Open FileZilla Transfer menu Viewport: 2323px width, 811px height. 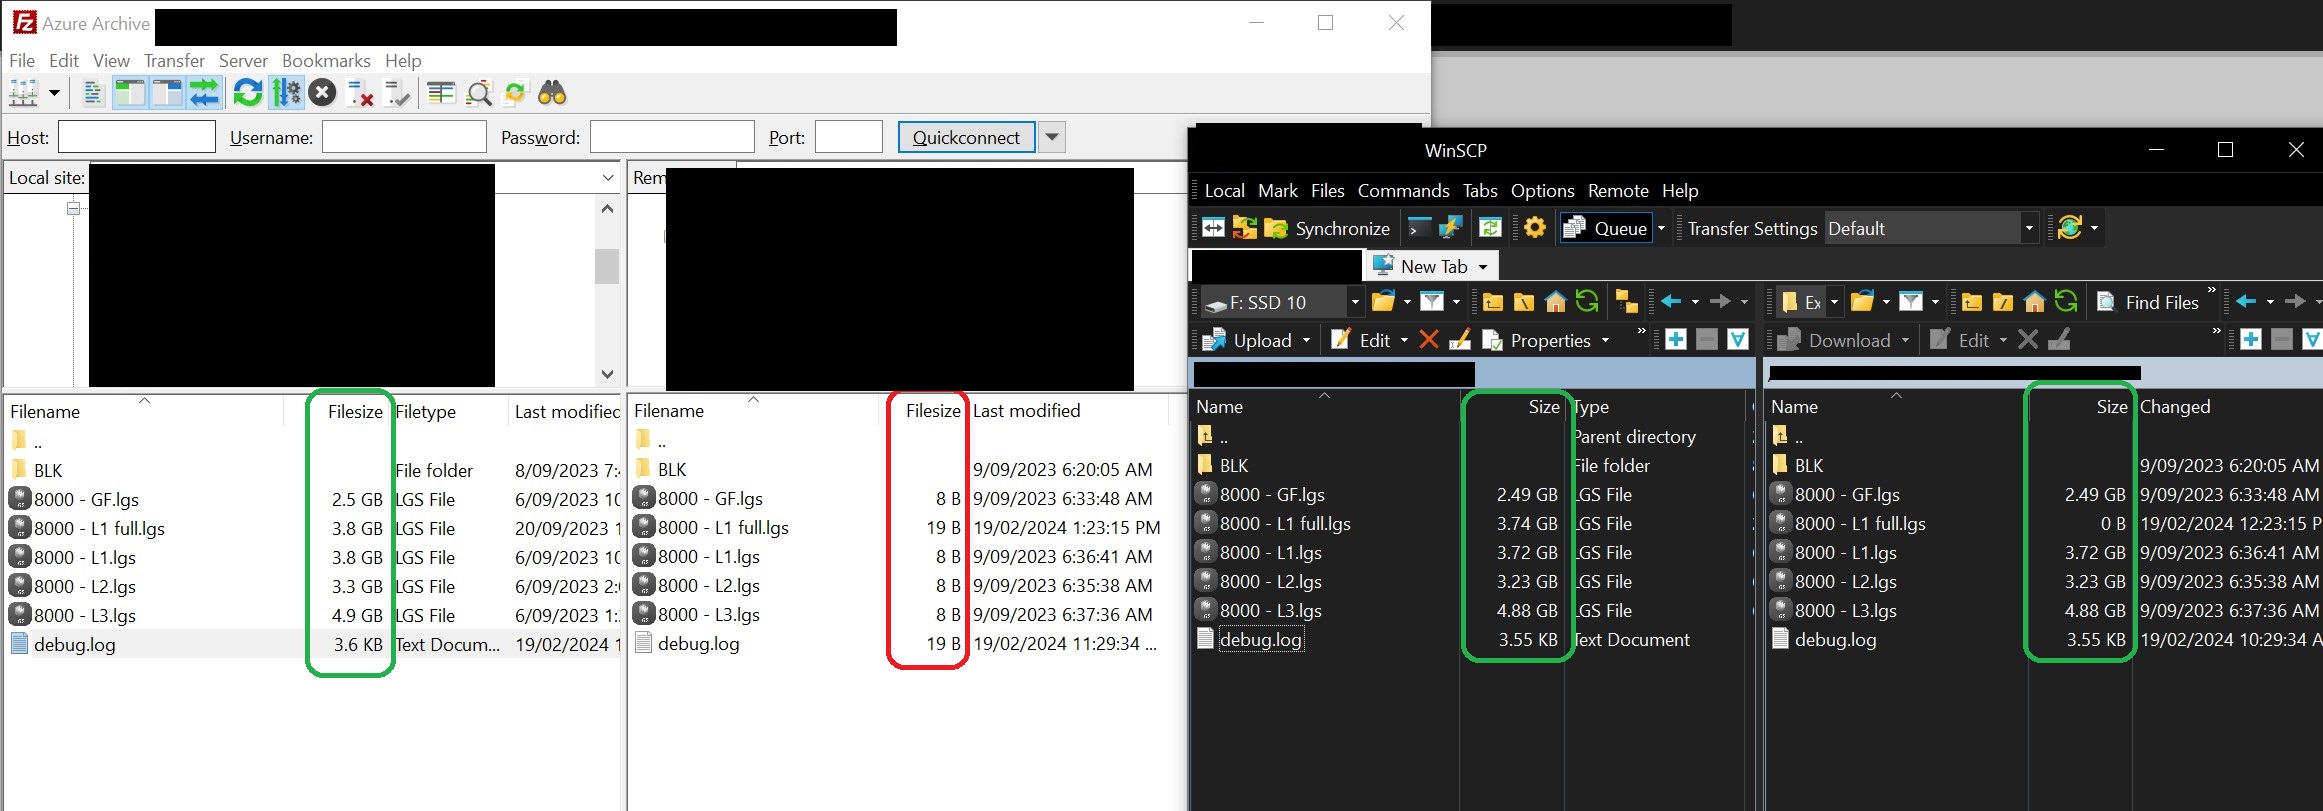[x=174, y=60]
